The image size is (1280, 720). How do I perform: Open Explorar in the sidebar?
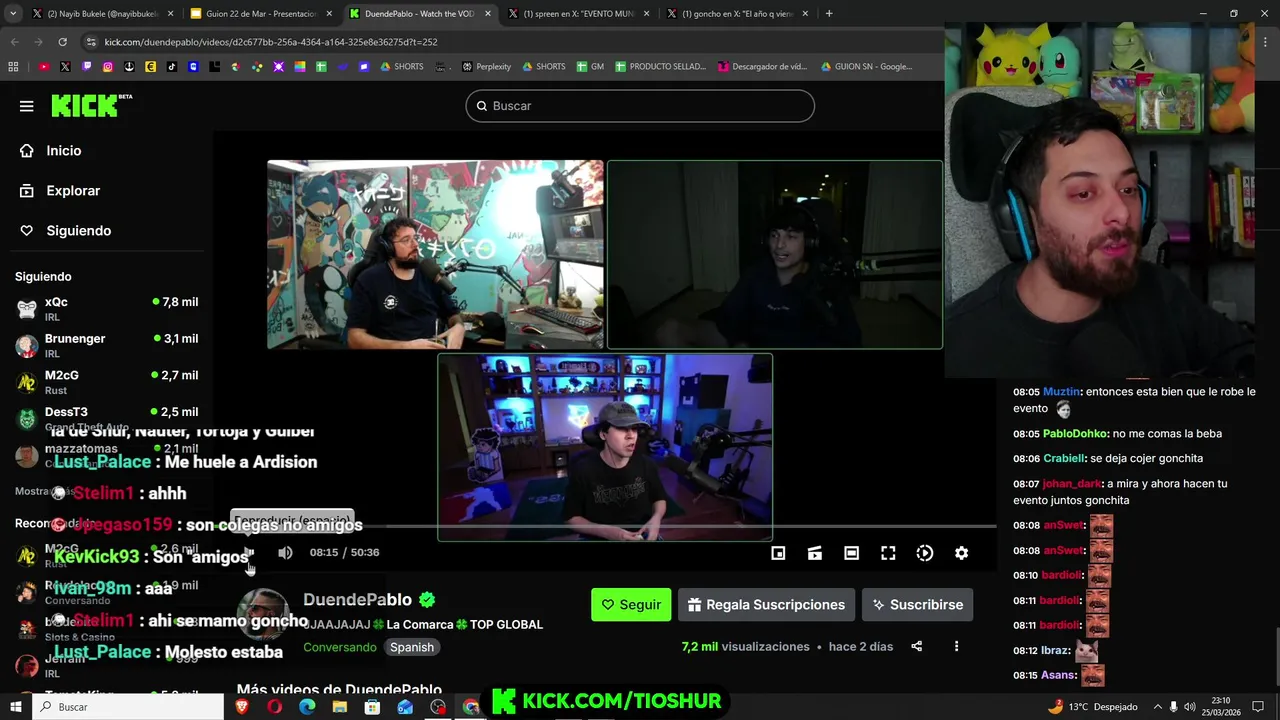(72, 190)
